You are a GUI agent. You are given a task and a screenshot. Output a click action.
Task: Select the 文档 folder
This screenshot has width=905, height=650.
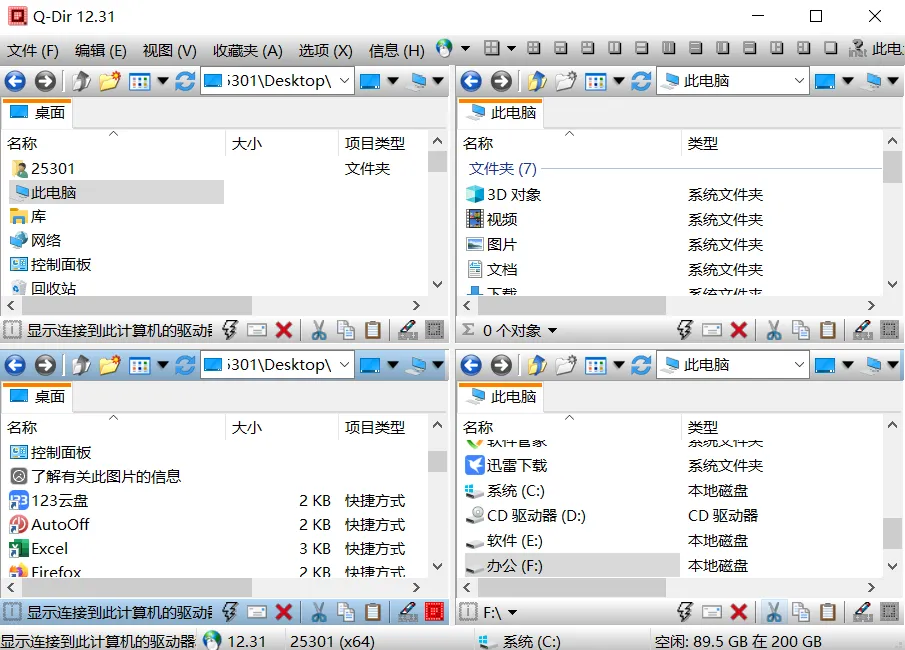click(492, 270)
